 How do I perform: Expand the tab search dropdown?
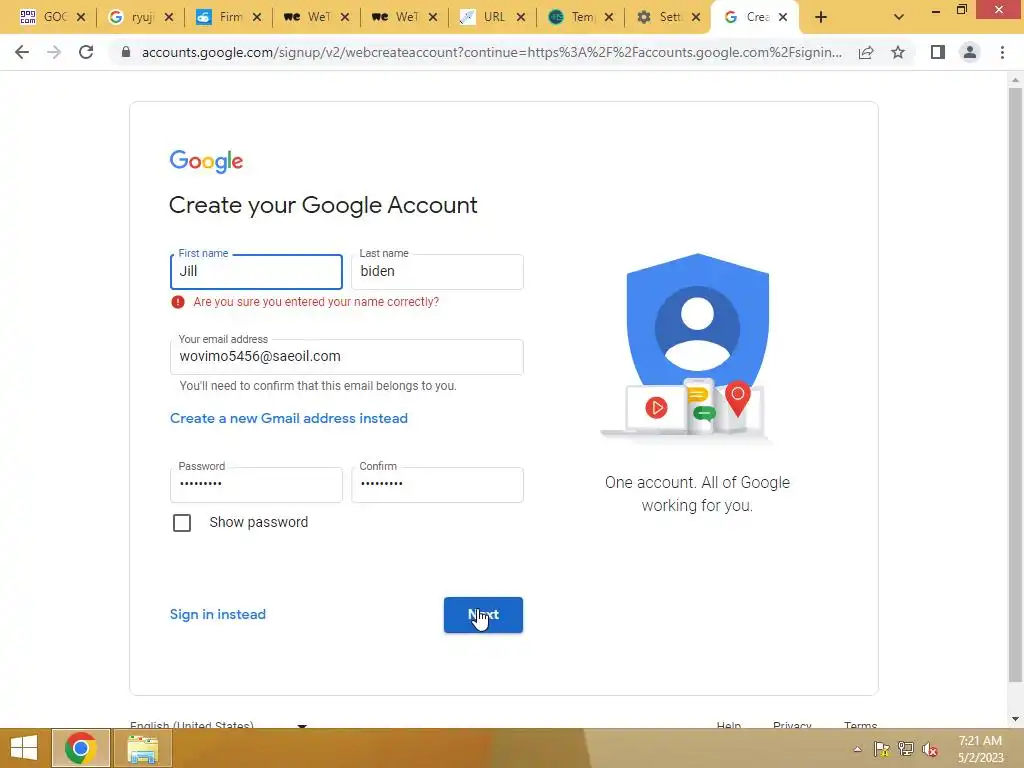pos(899,18)
